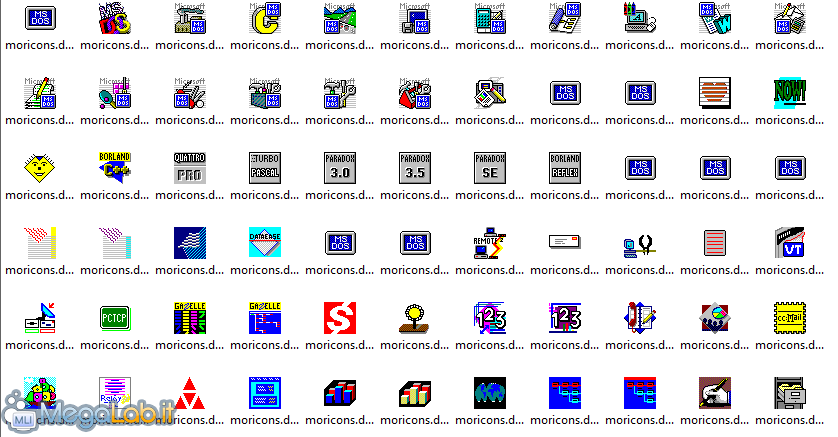
Task: Select the yellow smiling diamond face icon
Action: click(40, 168)
